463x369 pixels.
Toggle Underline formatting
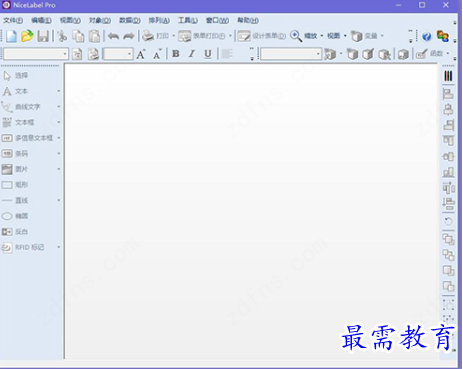tap(208, 54)
